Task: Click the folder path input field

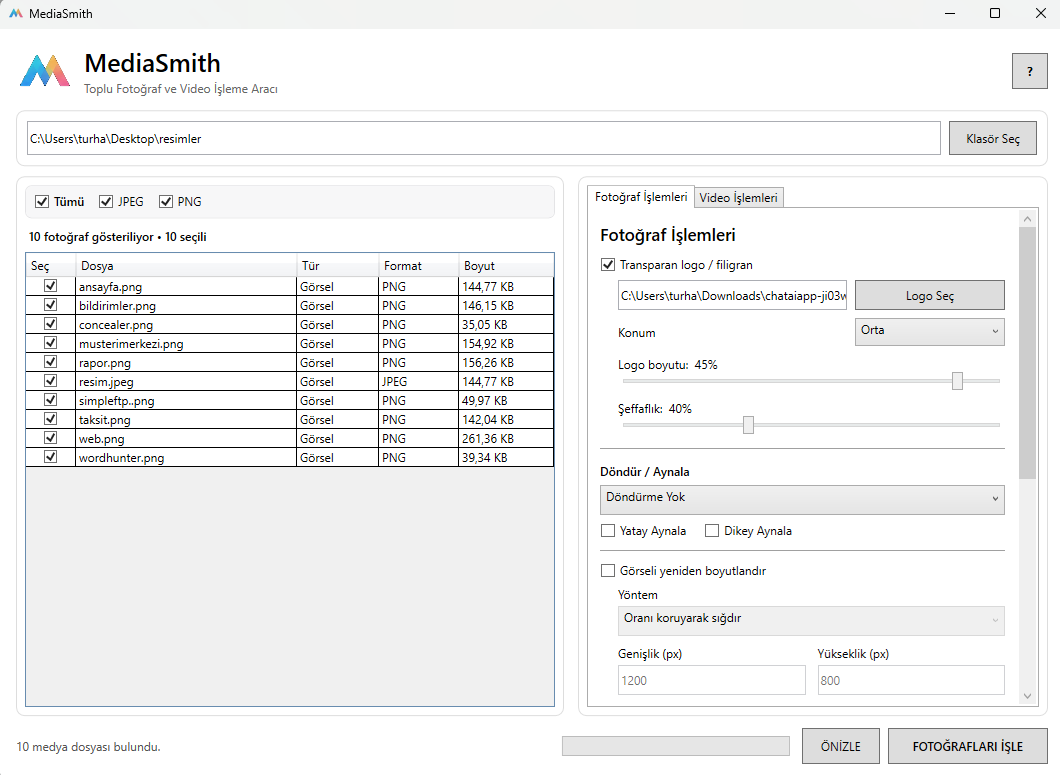Action: pos(483,139)
